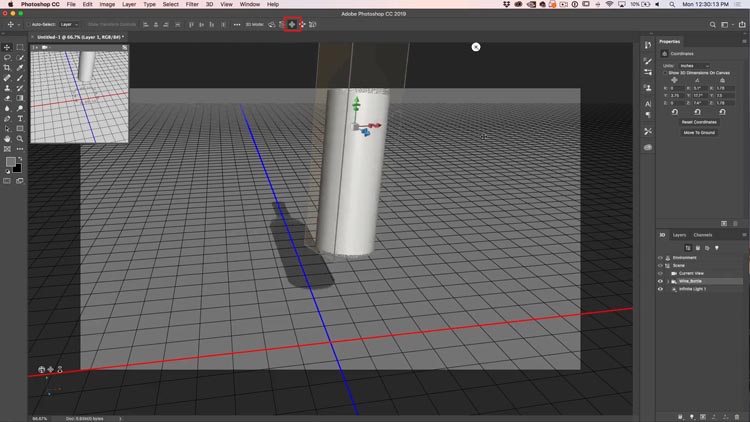Switch to the Channels tab

tap(703, 235)
